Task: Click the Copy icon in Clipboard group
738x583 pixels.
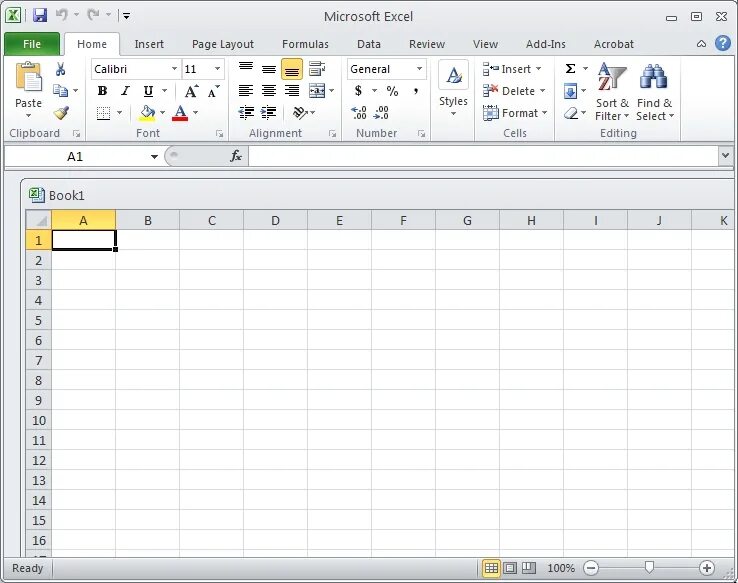Action: point(60,90)
